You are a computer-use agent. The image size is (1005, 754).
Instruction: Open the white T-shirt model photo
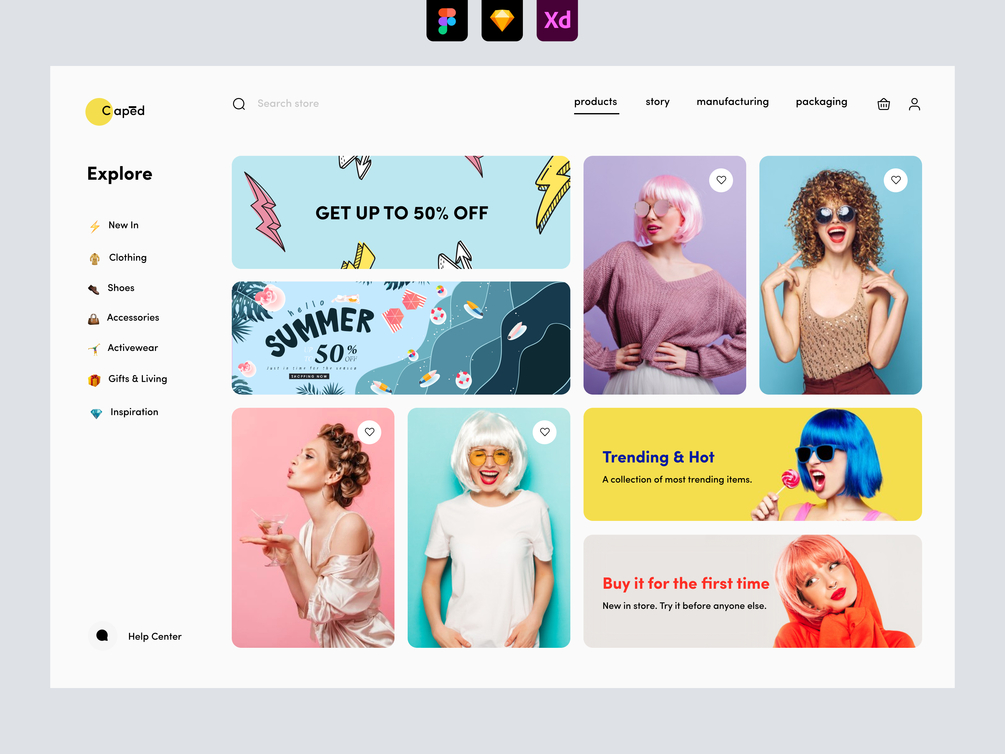click(x=488, y=528)
